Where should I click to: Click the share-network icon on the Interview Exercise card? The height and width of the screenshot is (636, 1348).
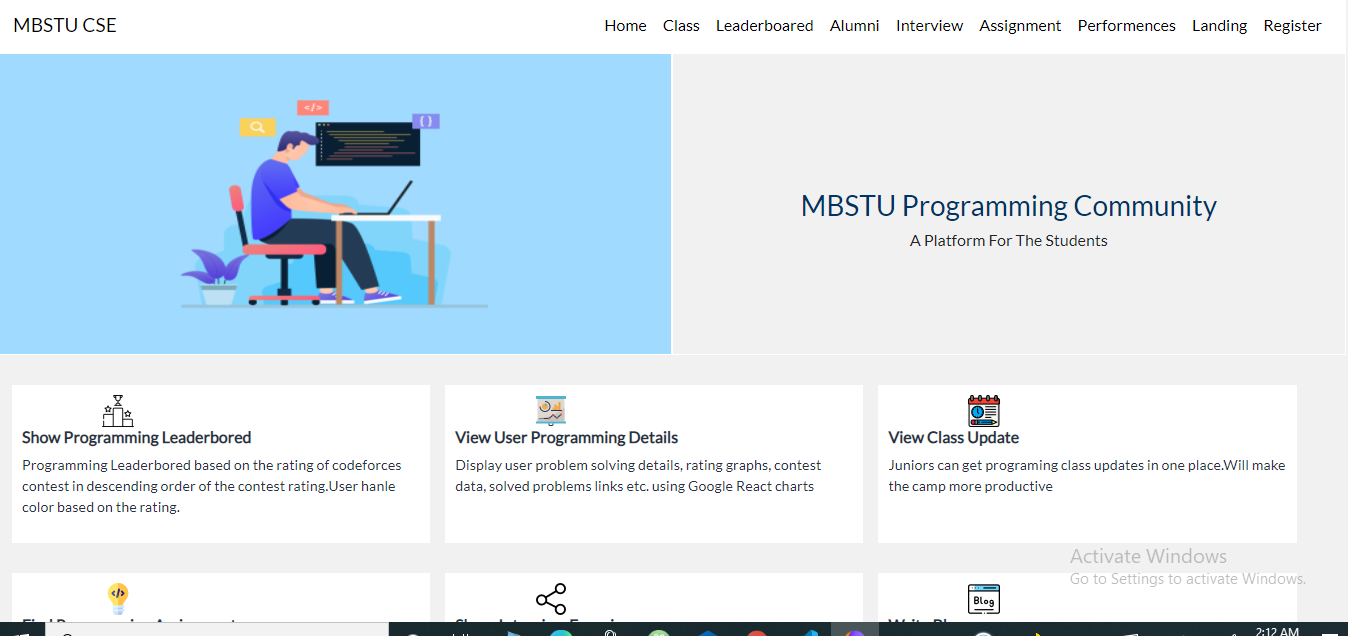(551, 598)
